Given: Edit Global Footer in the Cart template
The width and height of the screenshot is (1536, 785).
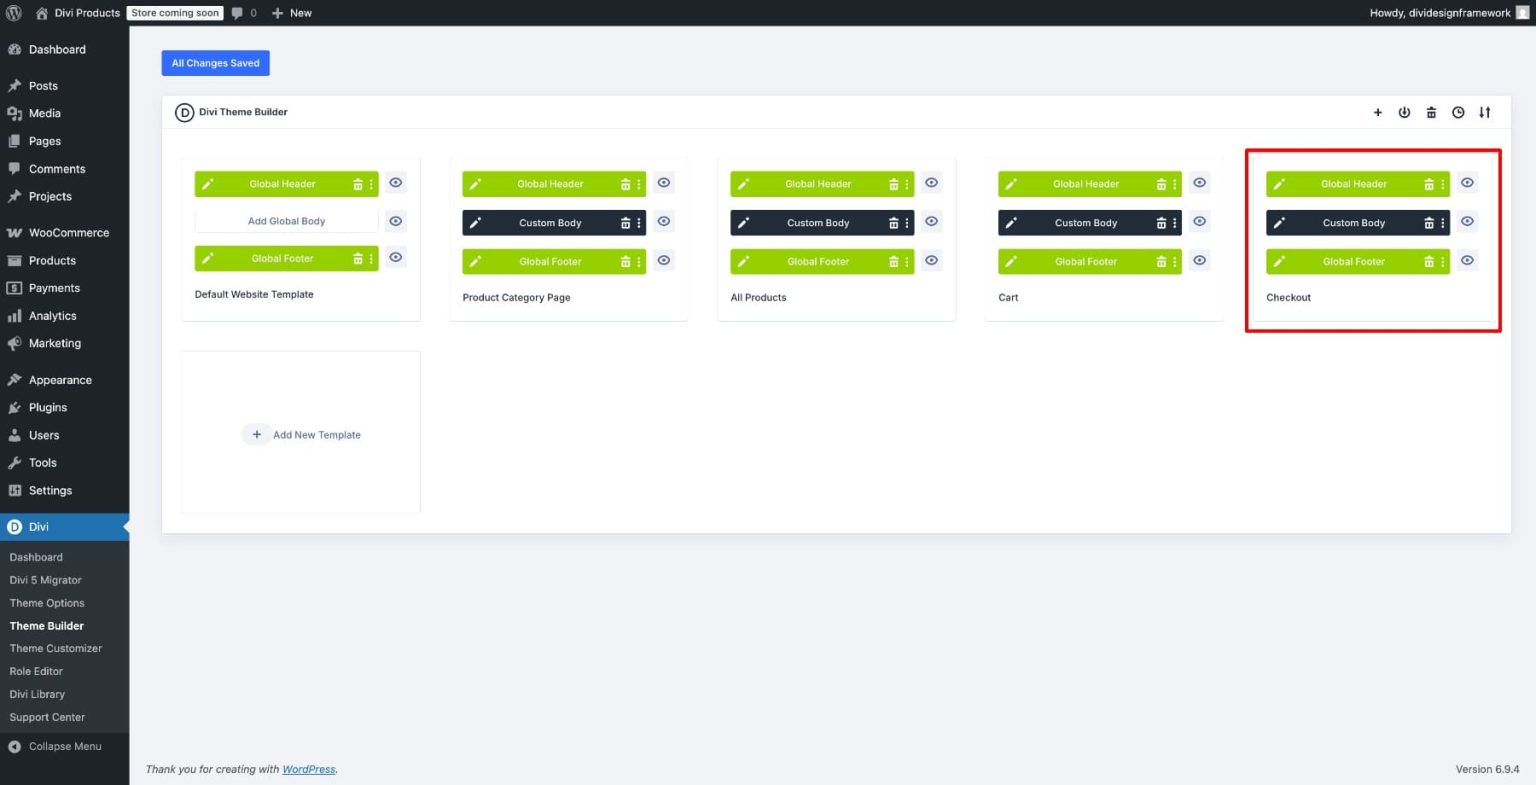Looking at the screenshot, I should pos(1011,262).
